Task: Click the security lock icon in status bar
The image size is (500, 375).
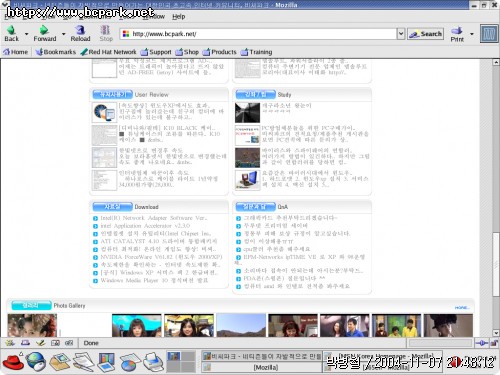Action: 494,343
